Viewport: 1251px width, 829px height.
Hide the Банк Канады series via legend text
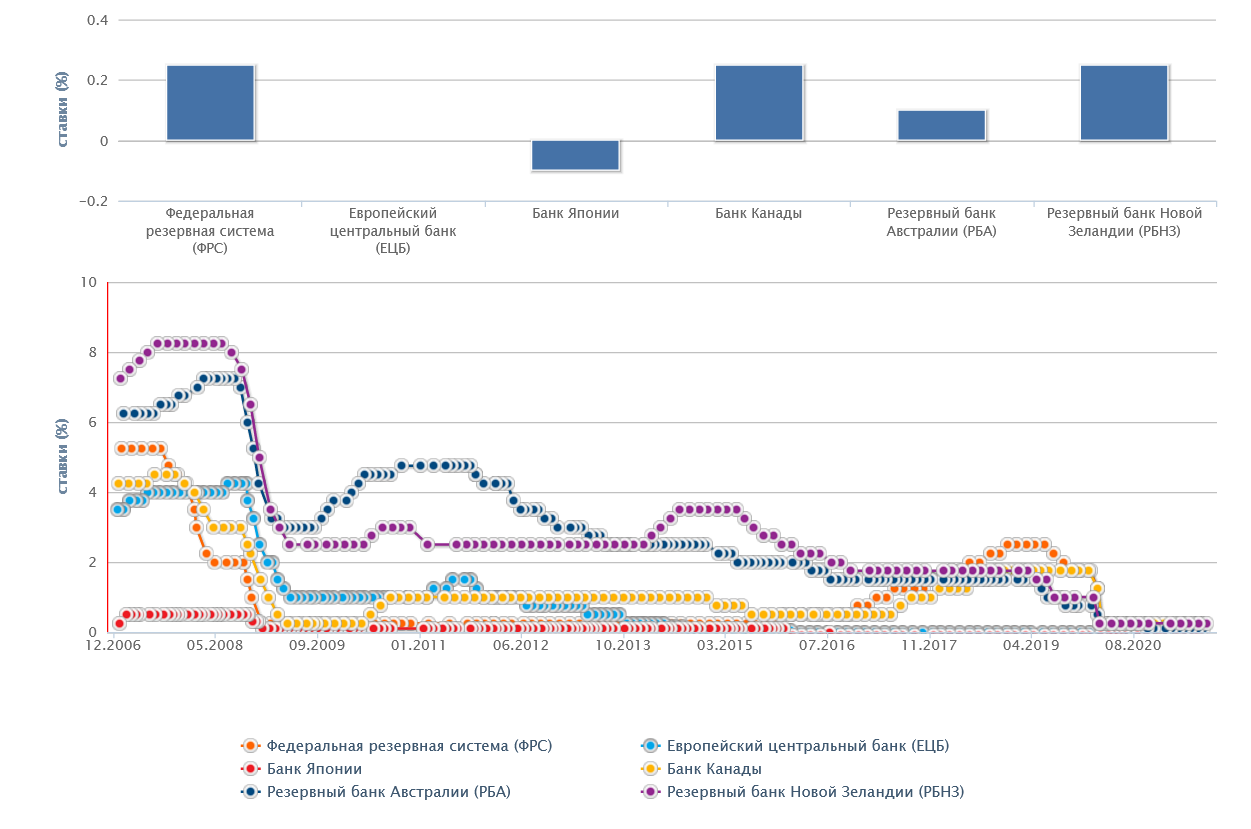[x=714, y=769]
